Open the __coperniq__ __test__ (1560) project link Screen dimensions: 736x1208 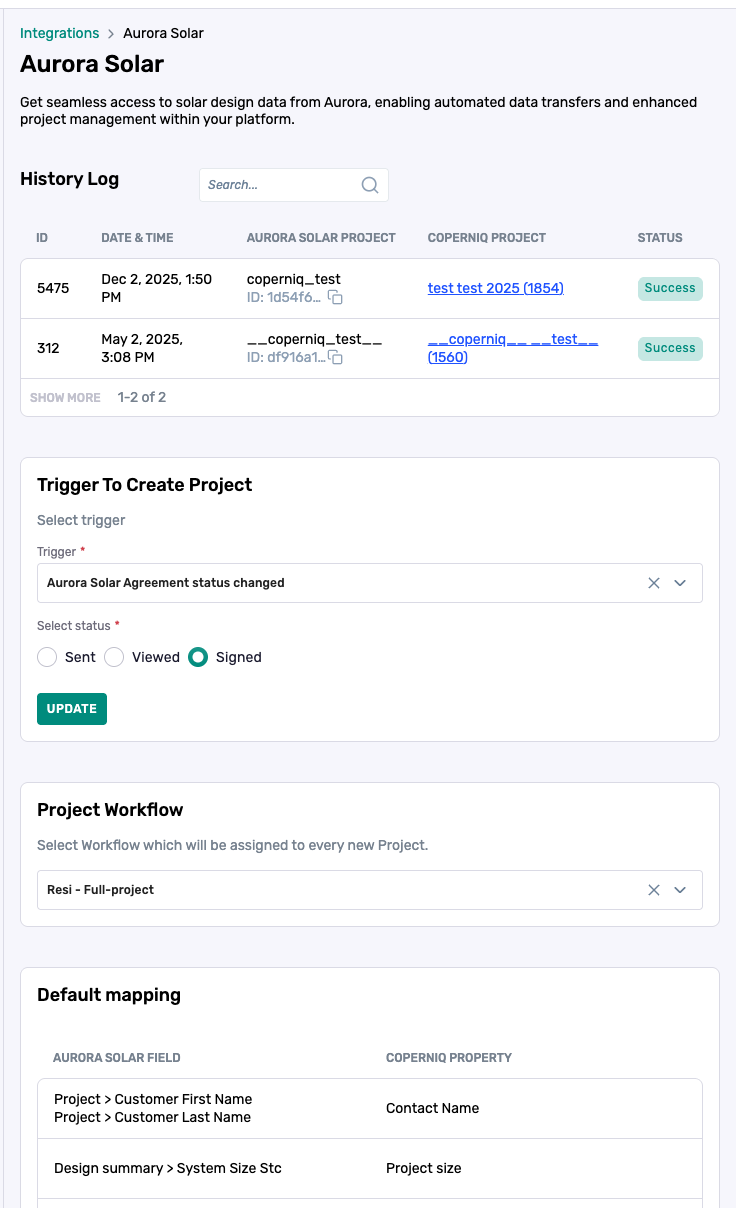(x=513, y=348)
